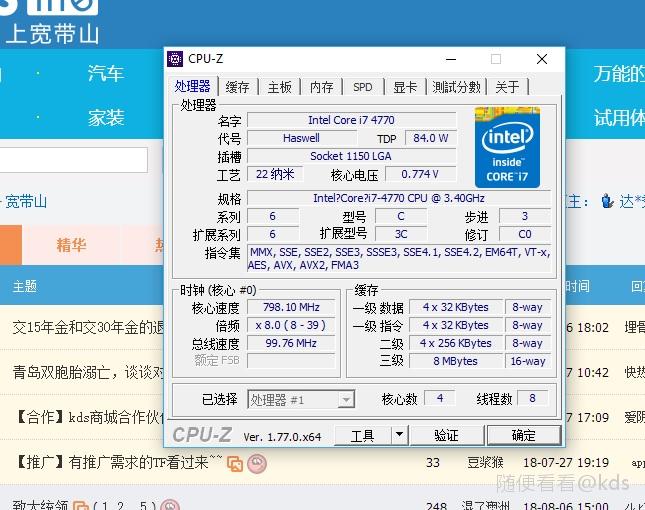Switch to the 主板 tab
Viewport: 645px width, 510px height.
(279, 87)
